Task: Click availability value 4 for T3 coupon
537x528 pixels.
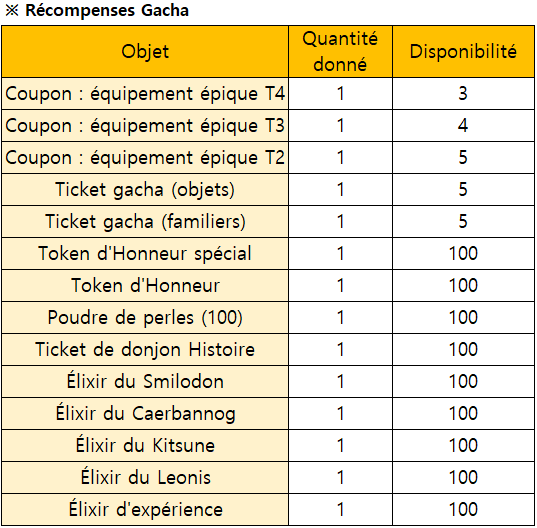Action: pyautogui.click(x=463, y=125)
